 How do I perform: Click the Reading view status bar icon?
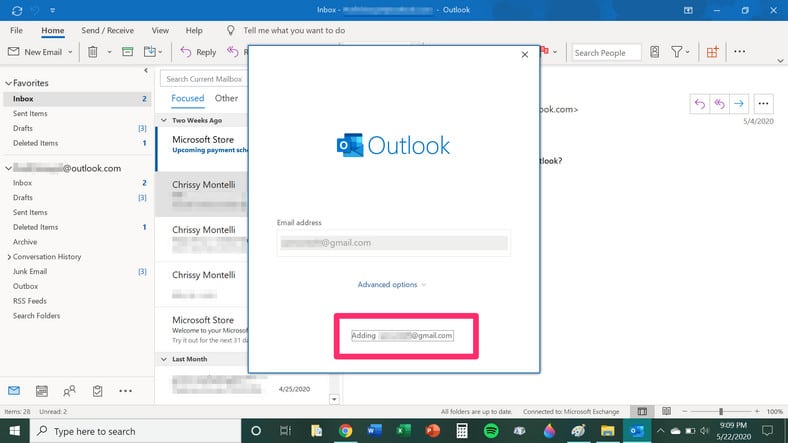click(x=666, y=411)
